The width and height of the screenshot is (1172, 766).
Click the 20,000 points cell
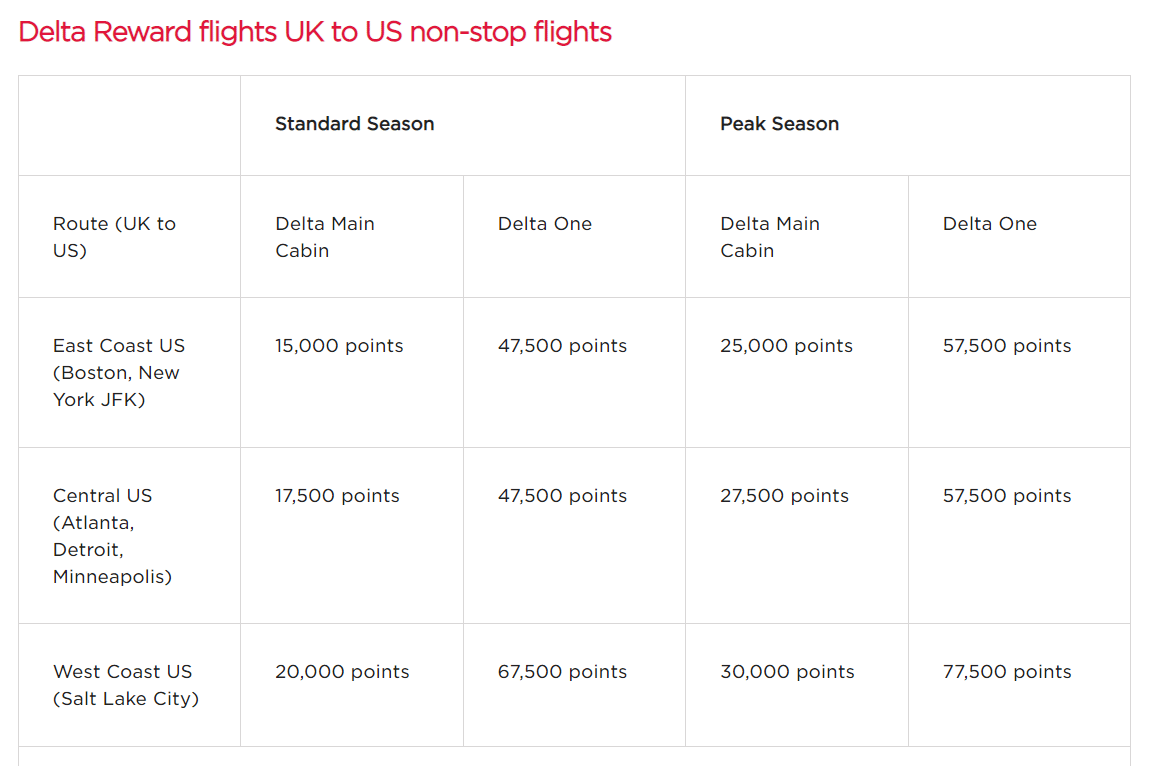(342, 672)
